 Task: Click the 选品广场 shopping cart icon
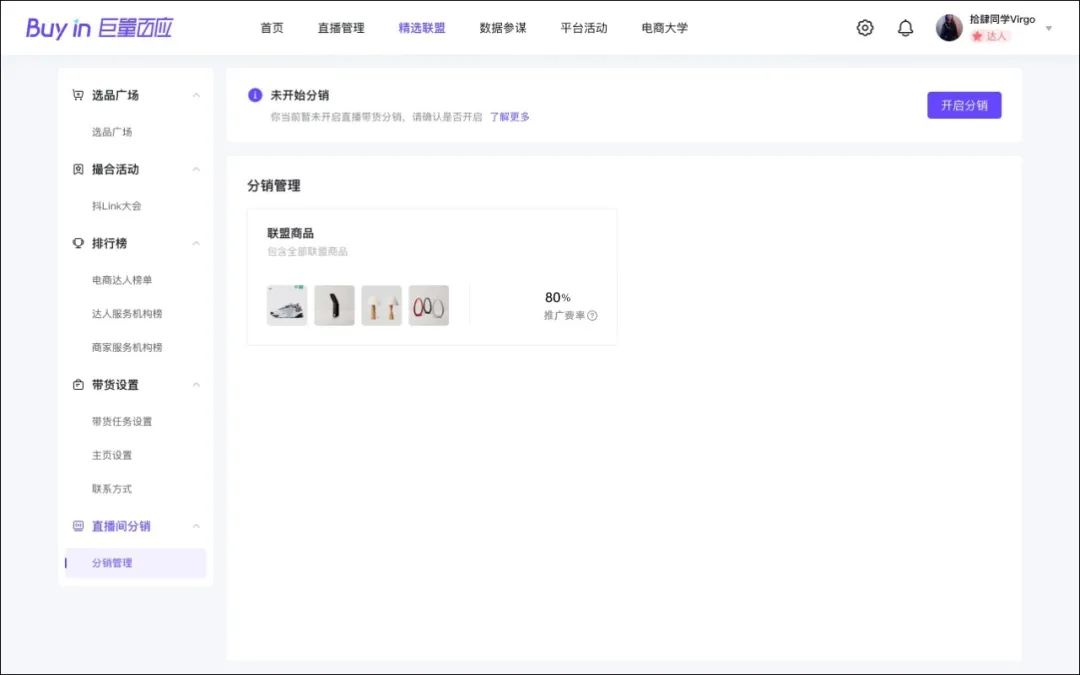pyautogui.click(x=79, y=95)
